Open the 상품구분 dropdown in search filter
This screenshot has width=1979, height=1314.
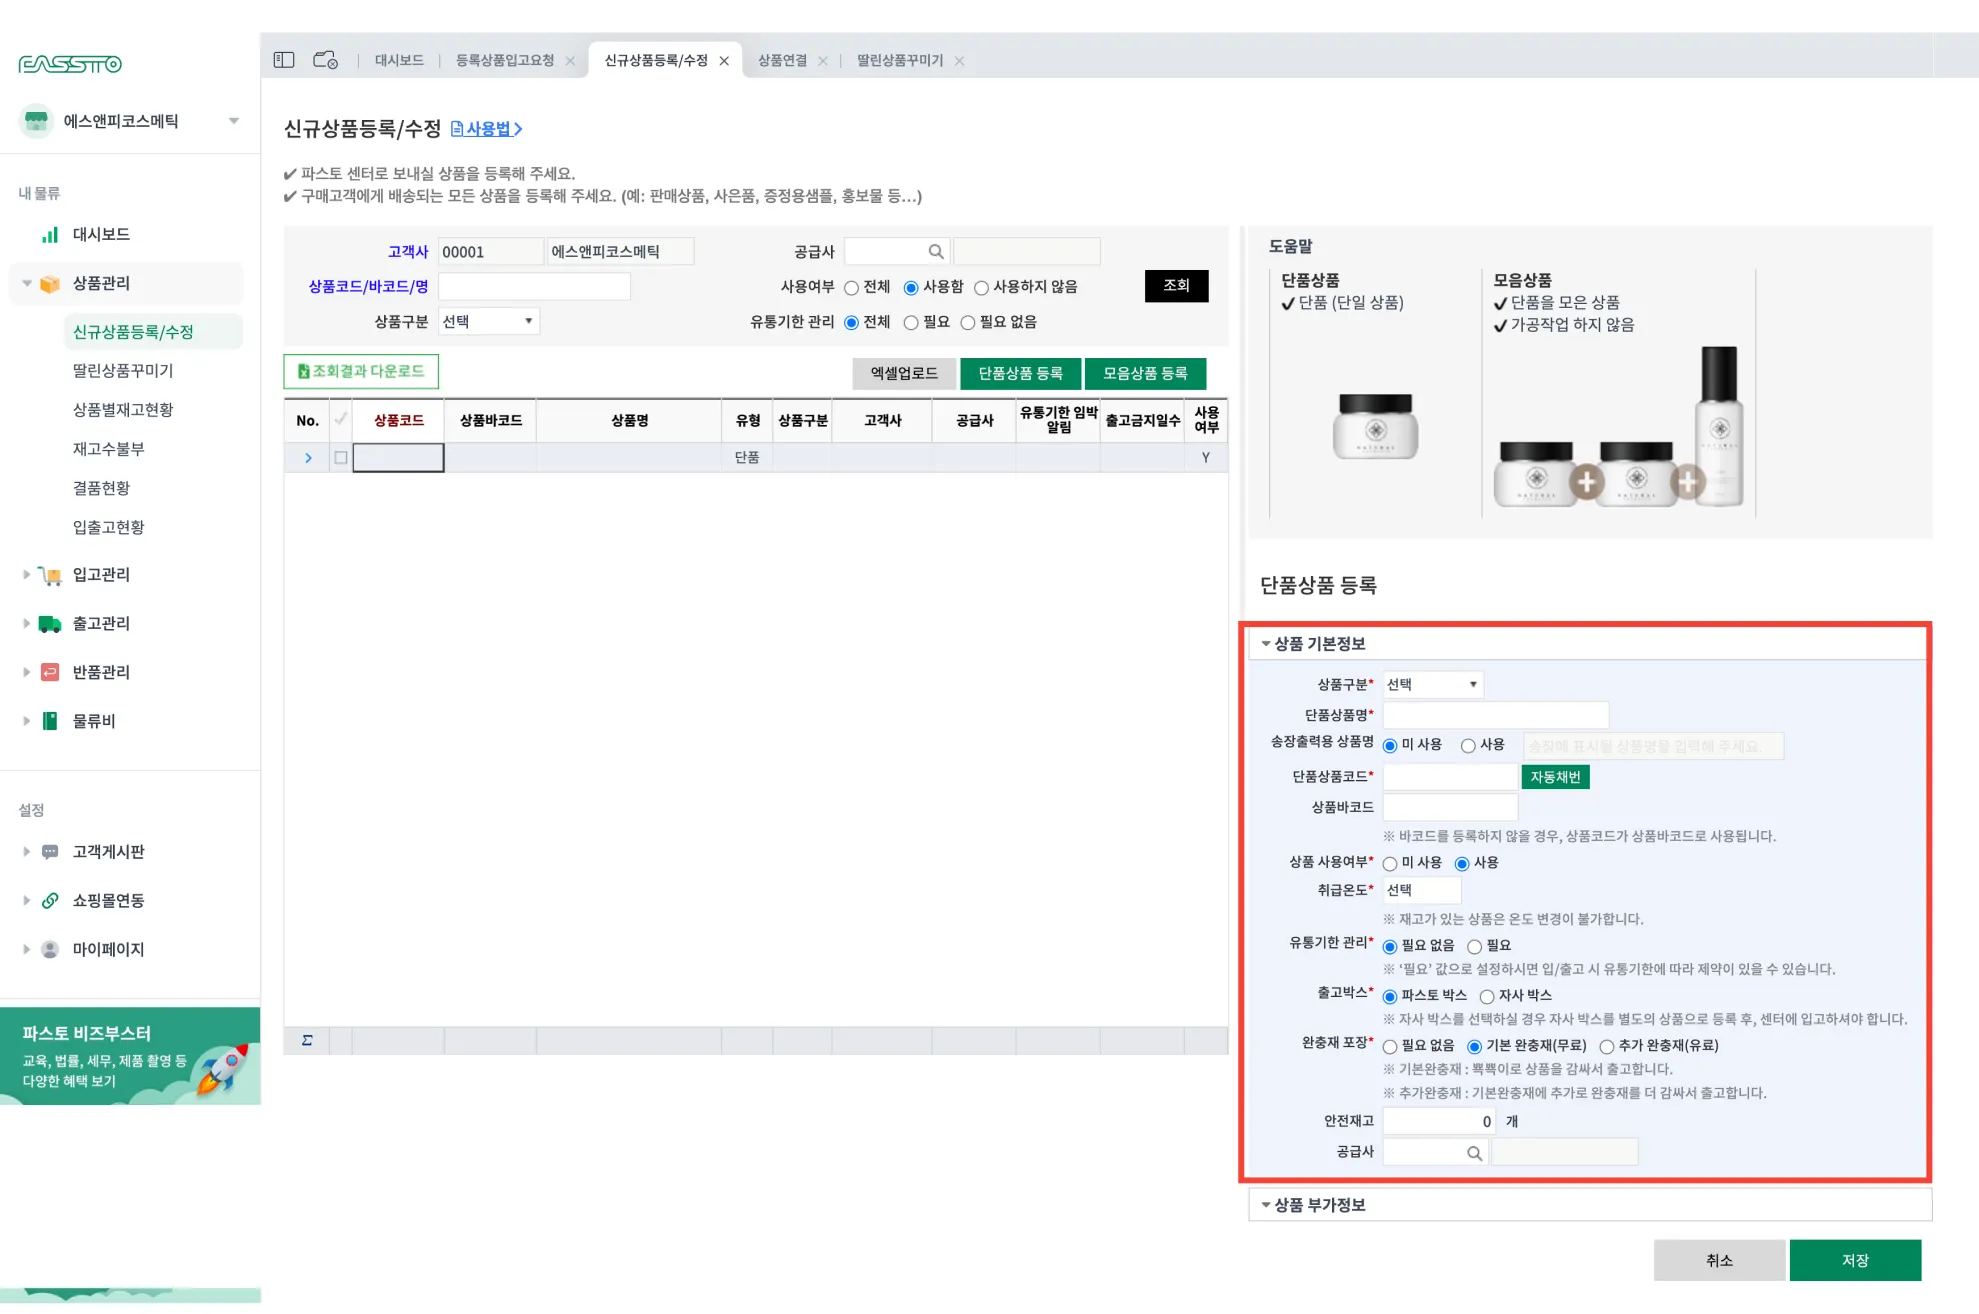point(488,322)
